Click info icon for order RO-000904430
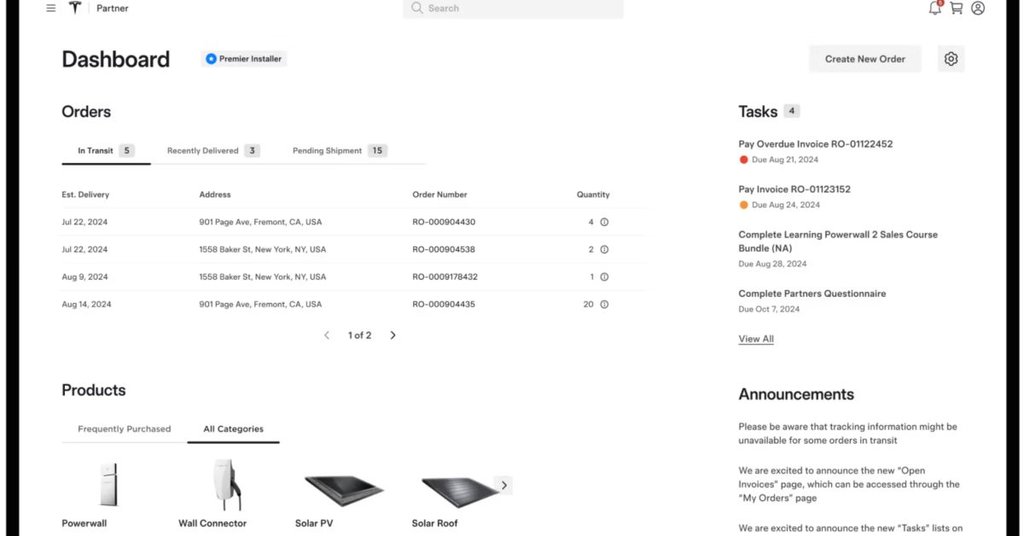Image resolution: width=1024 pixels, height=536 pixels. click(604, 222)
